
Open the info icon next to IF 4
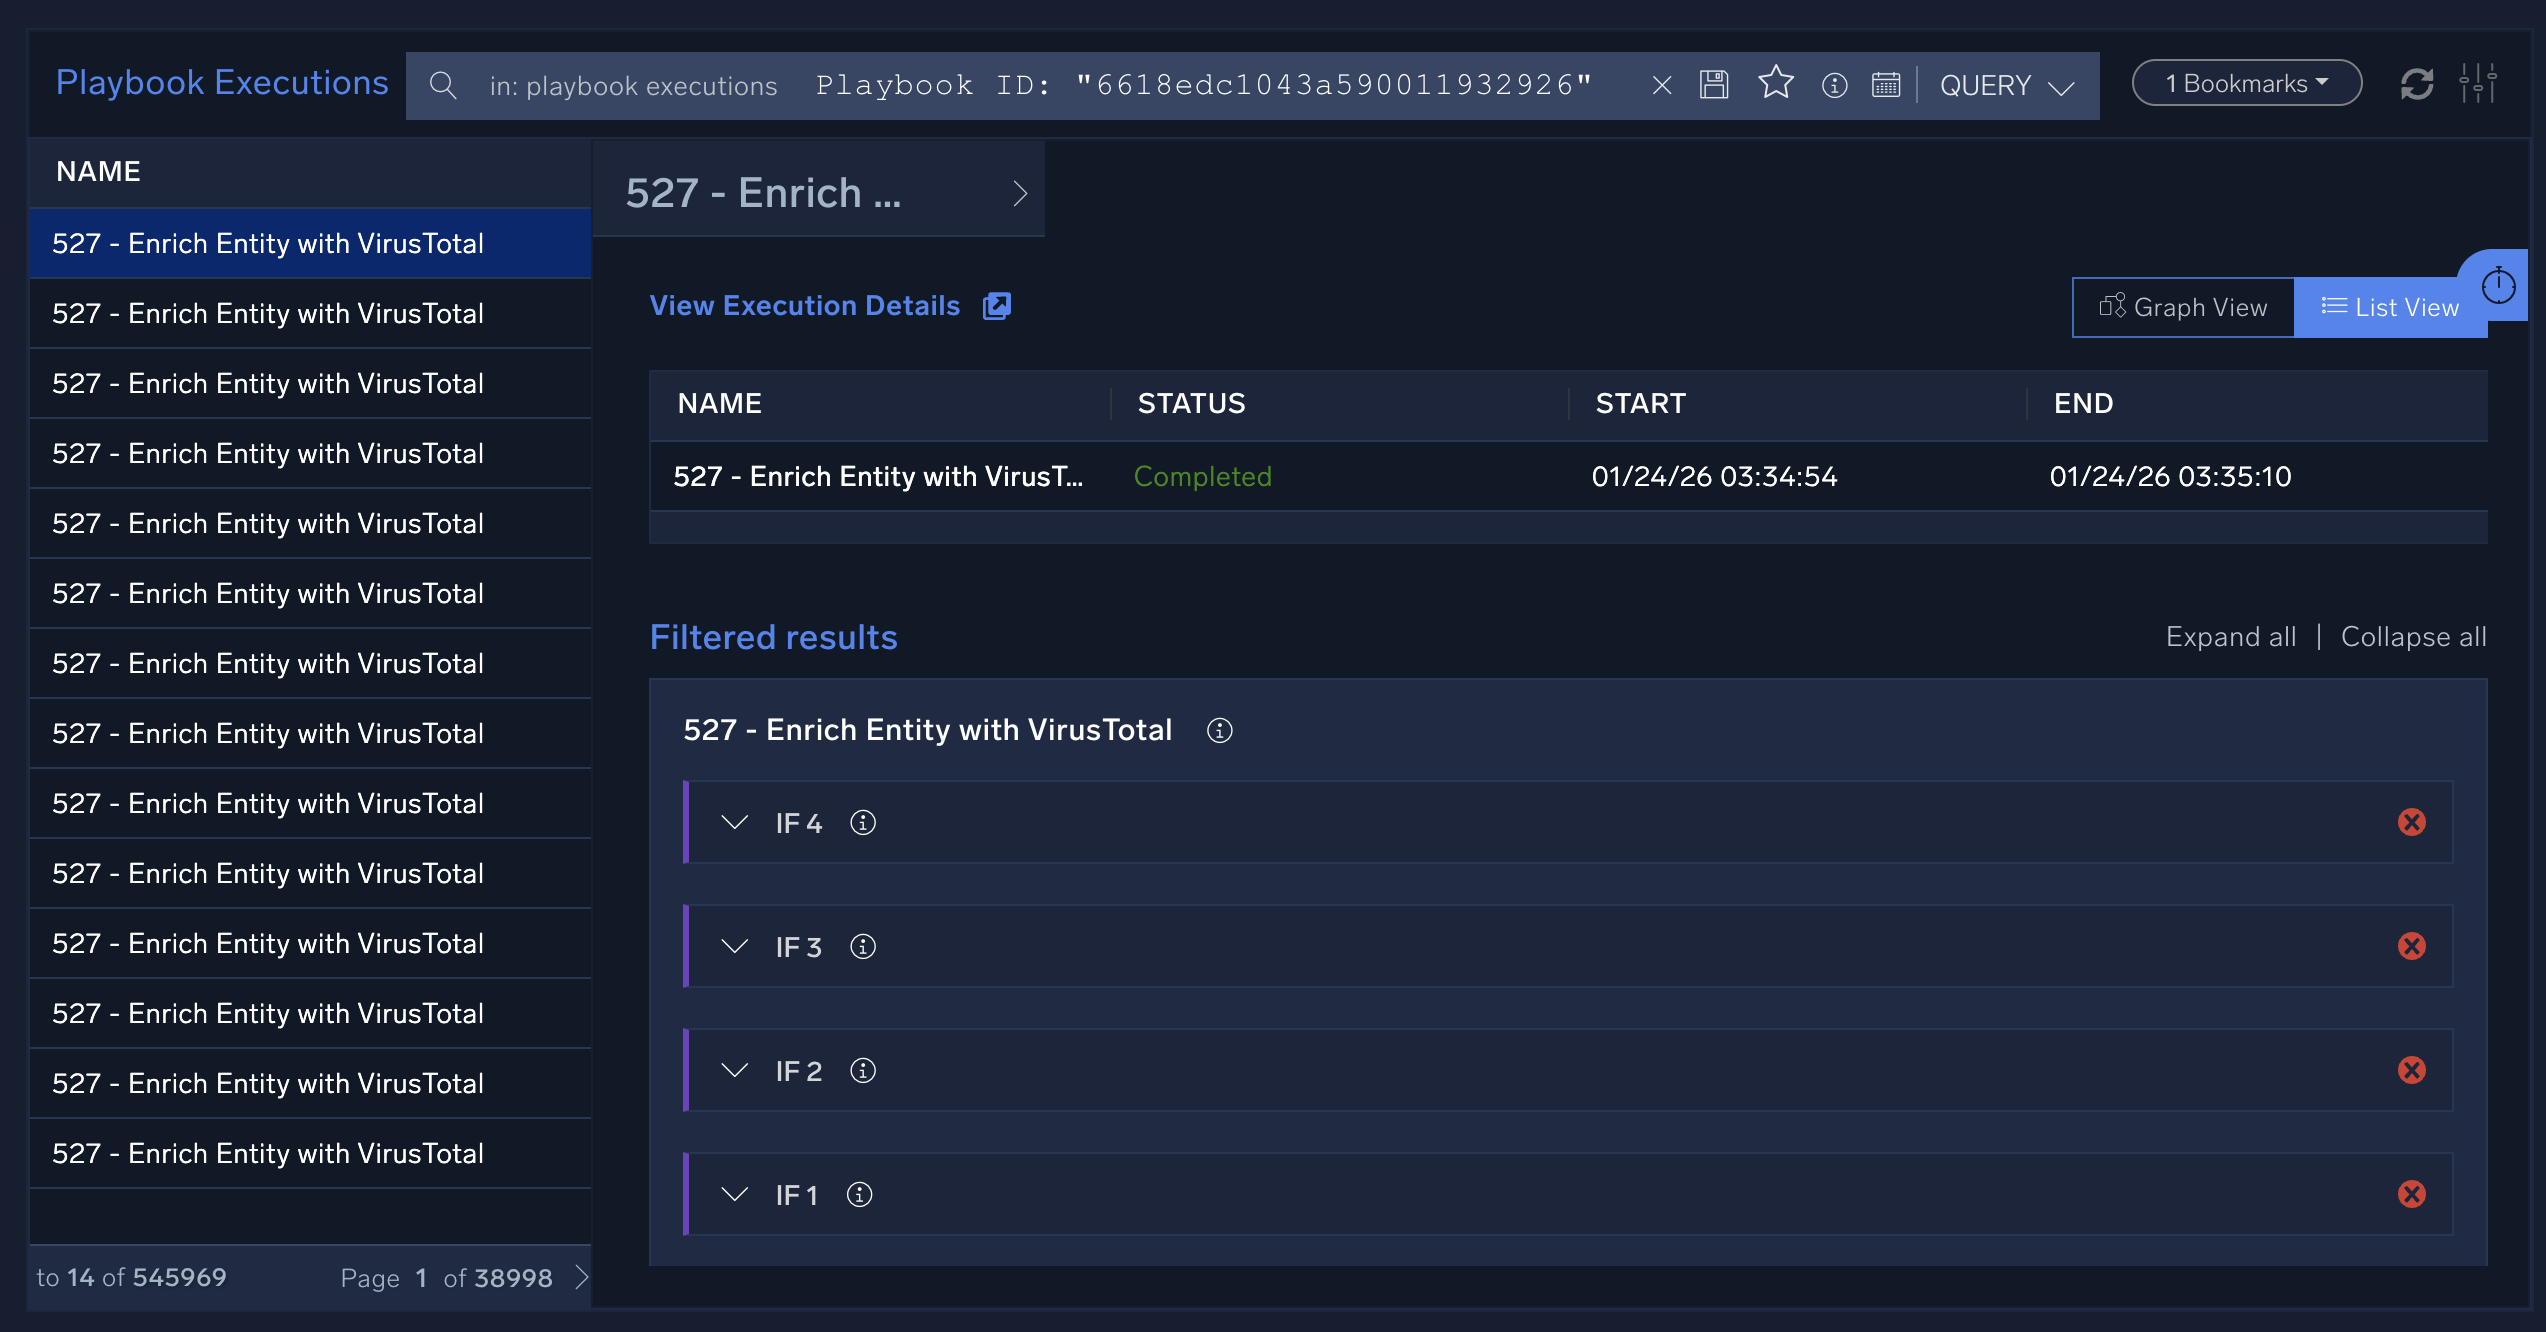pyautogui.click(x=862, y=823)
